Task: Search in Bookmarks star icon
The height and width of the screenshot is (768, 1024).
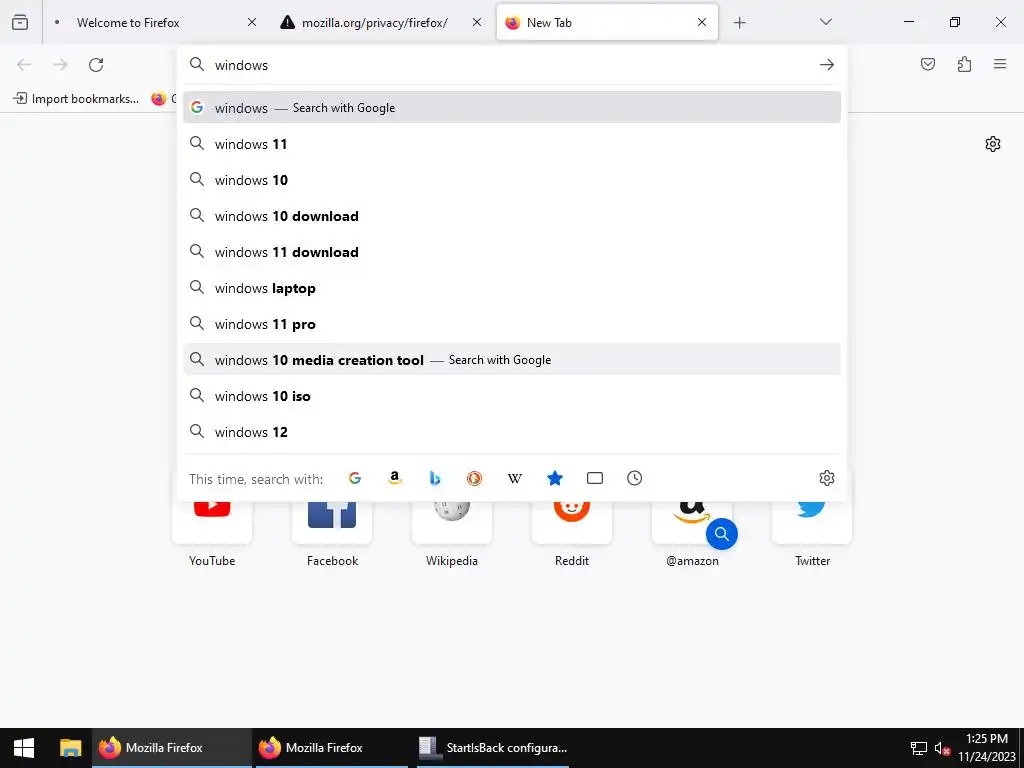Action: tap(554, 478)
